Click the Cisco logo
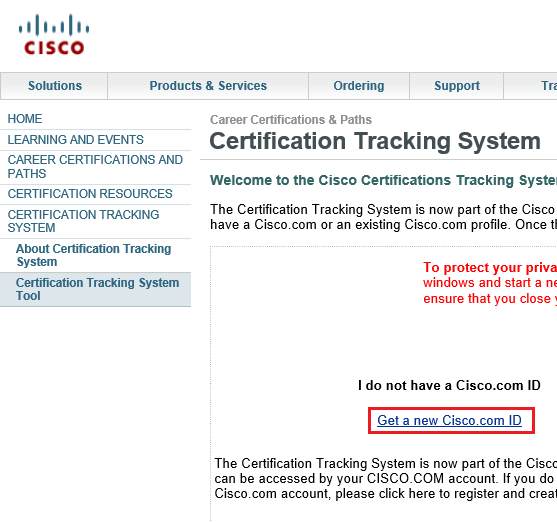The height and width of the screenshot is (522, 557). click(54, 34)
